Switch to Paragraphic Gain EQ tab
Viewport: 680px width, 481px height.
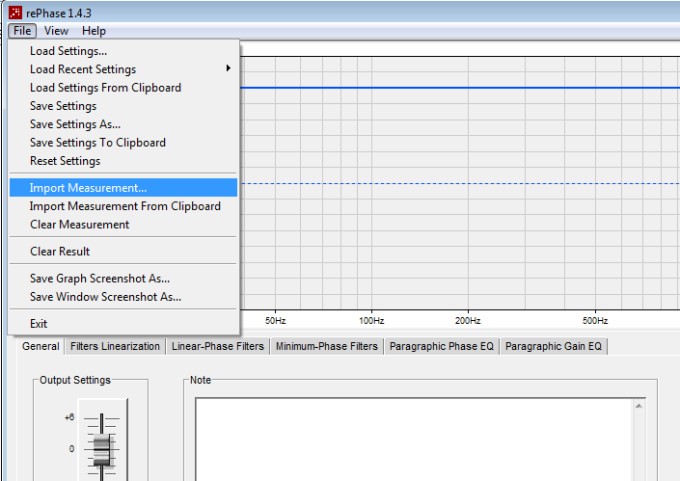pos(553,347)
